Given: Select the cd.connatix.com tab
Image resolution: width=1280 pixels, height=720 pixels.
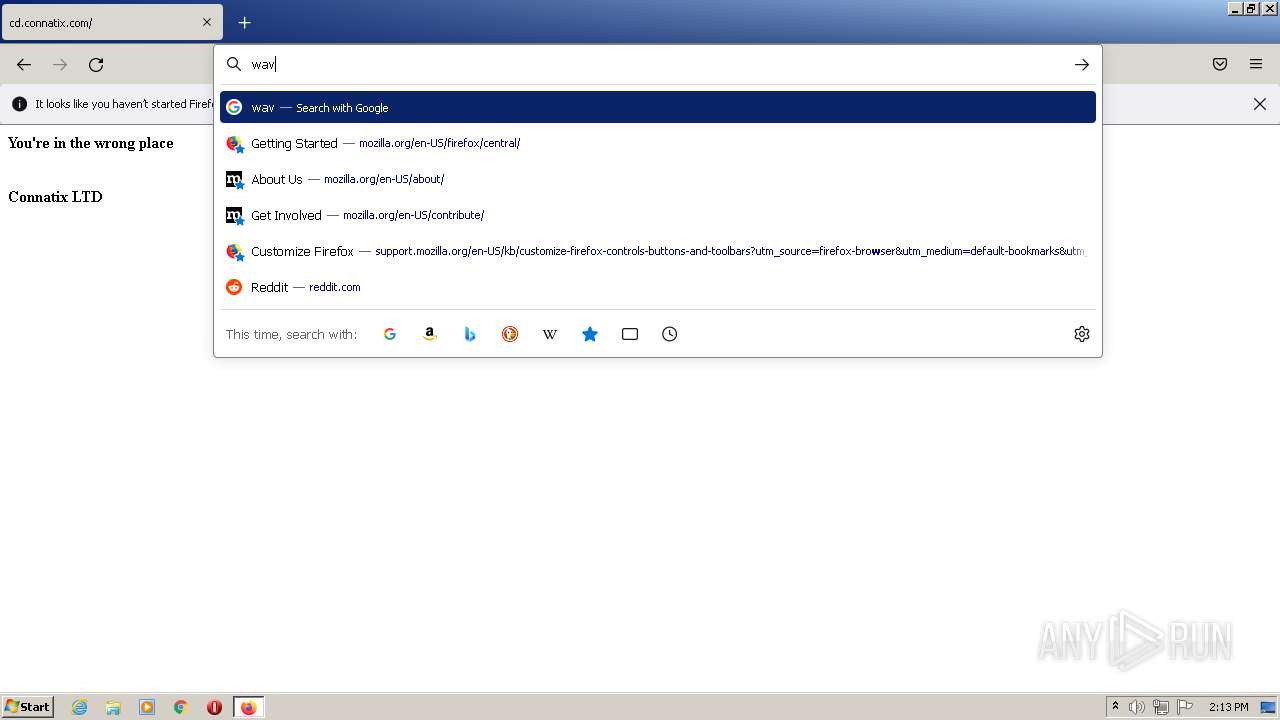Looking at the screenshot, I should (112, 22).
